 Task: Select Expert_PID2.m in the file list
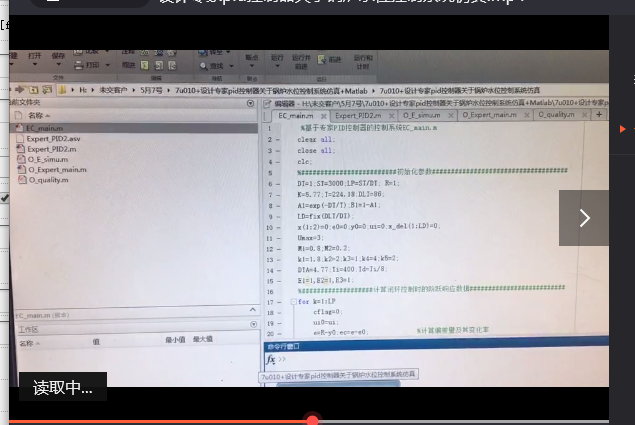tap(51, 149)
